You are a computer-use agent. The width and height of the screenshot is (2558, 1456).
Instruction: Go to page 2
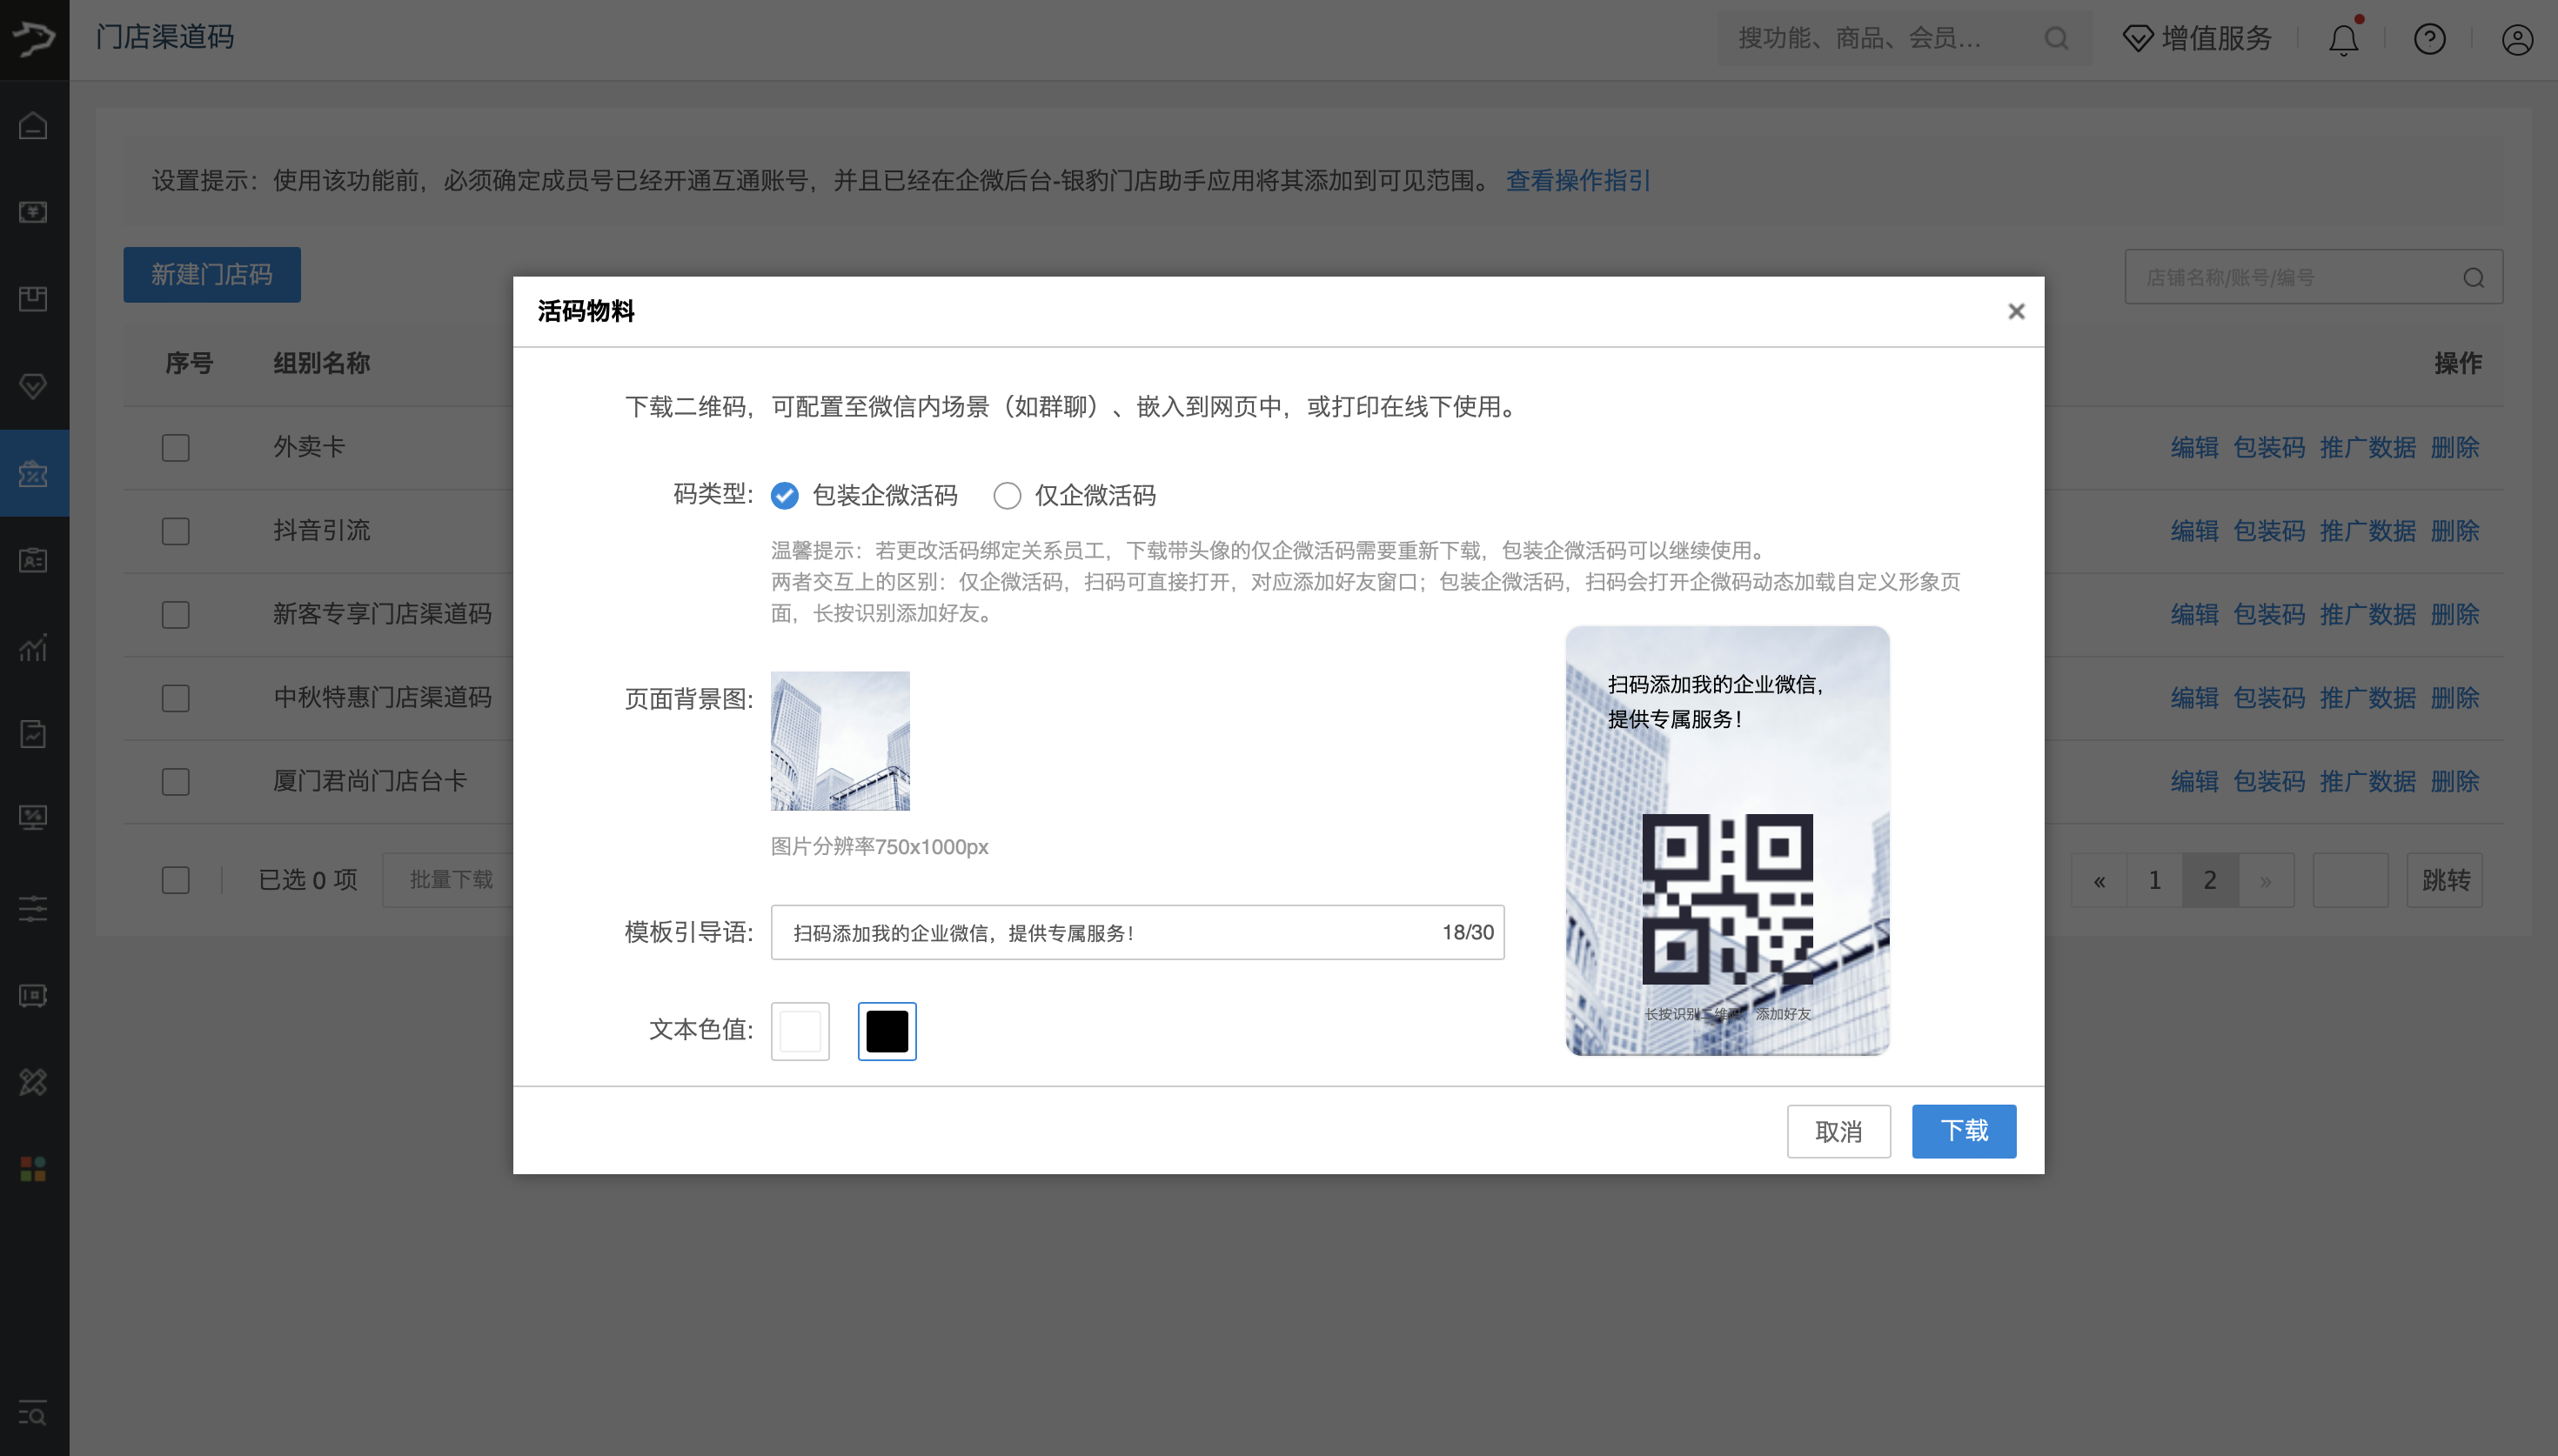(2210, 880)
